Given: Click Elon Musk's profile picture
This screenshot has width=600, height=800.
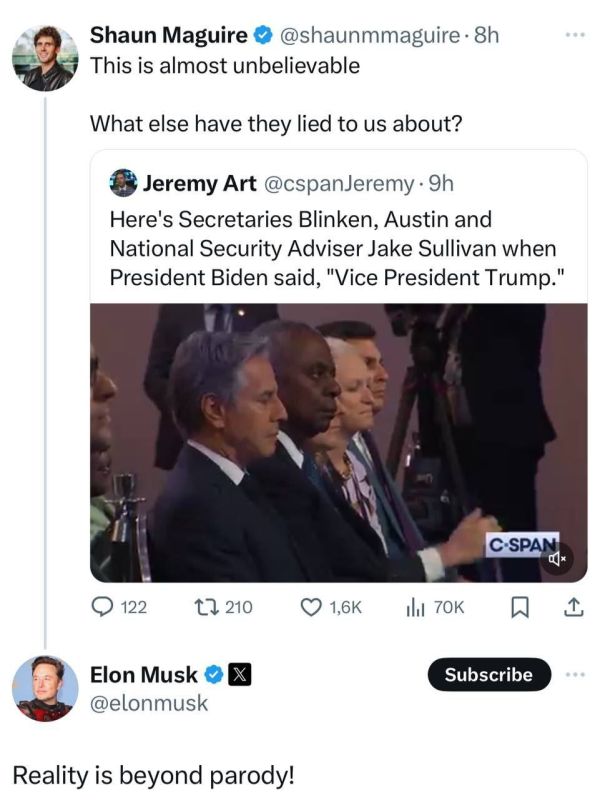Looking at the screenshot, I should [48, 686].
